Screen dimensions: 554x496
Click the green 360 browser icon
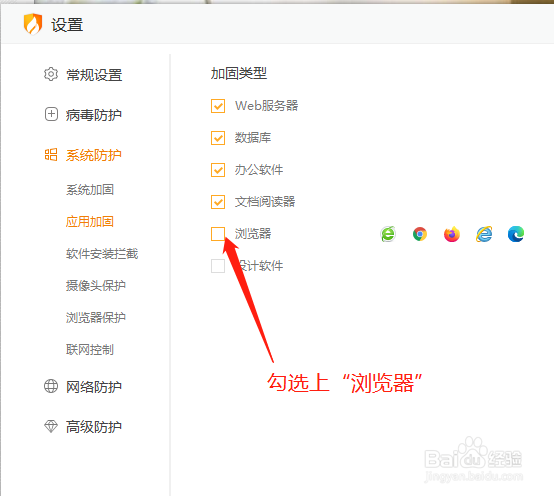coord(388,234)
